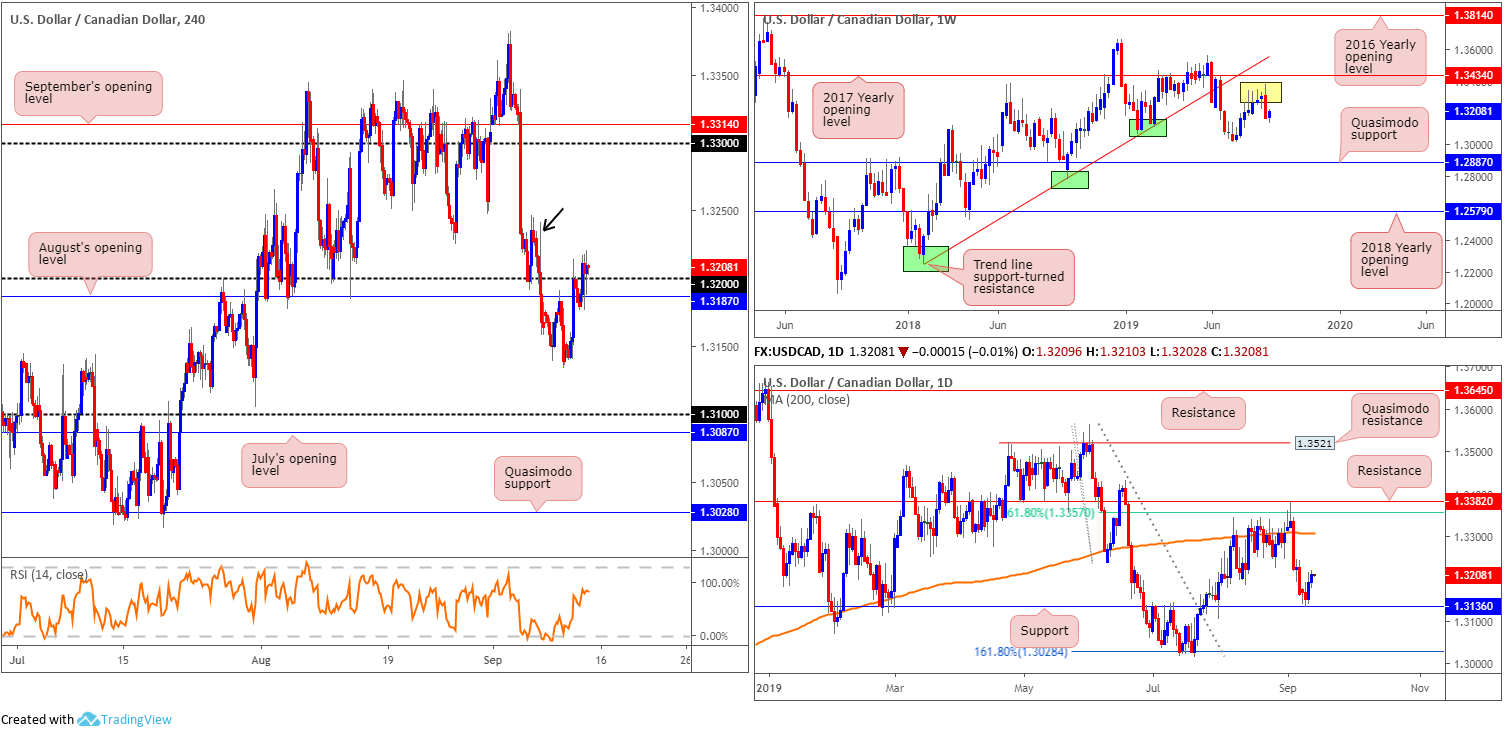
Task: Click the red 1.33140 price label
Action: click(x=720, y=125)
